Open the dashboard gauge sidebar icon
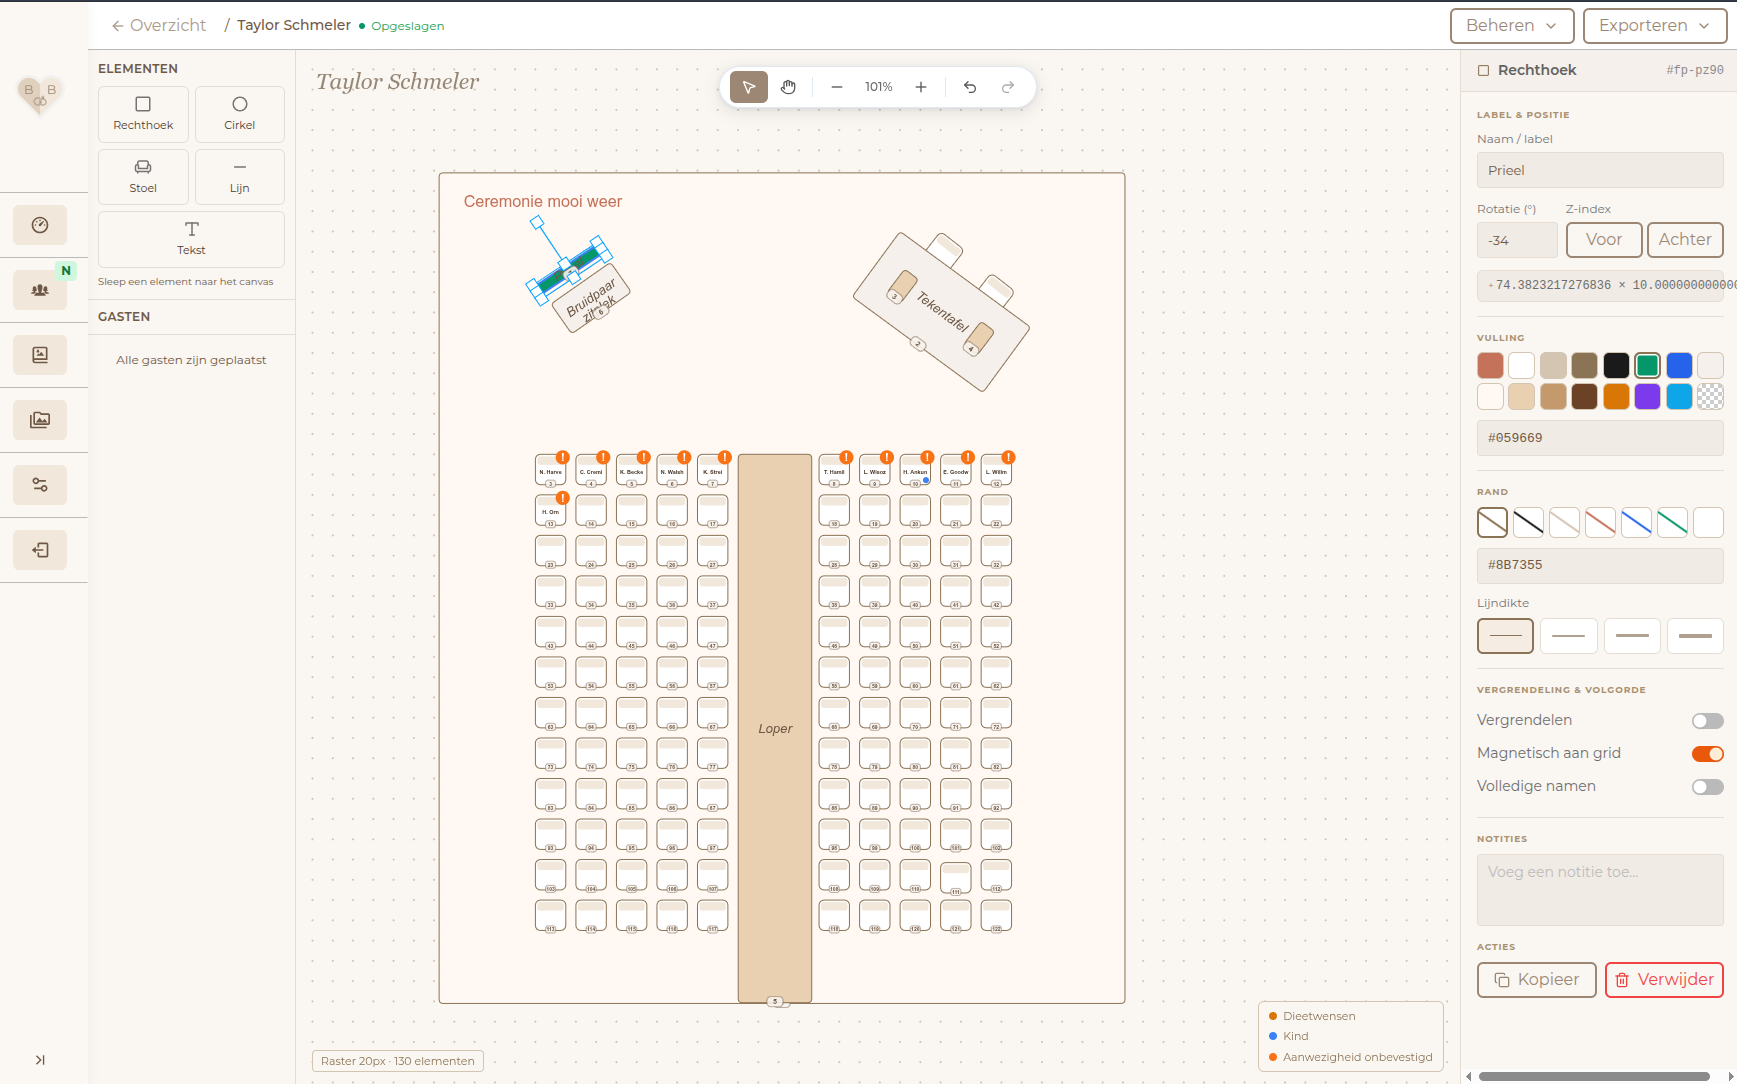The height and width of the screenshot is (1084, 1737). tap(40, 225)
